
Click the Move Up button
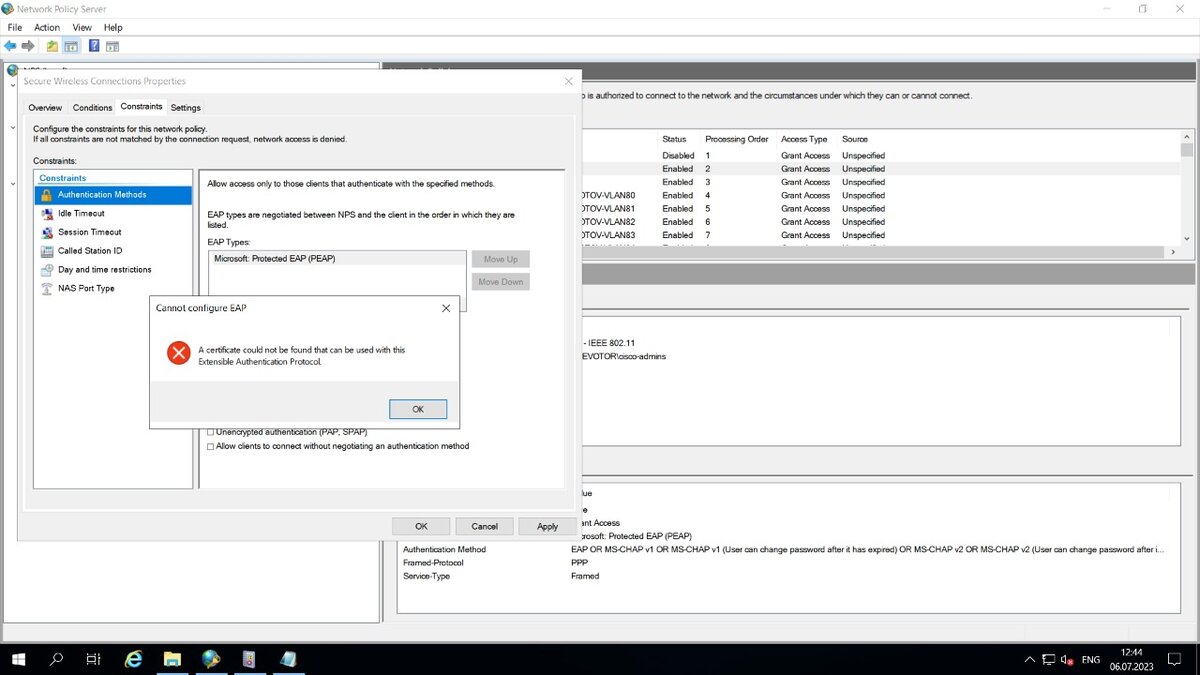[501, 259]
